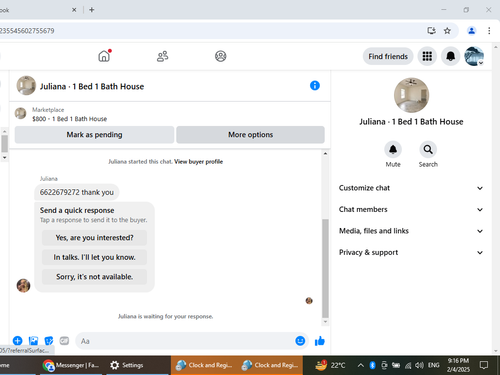Attach a photo with the image icon
The image size is (500, 375).
point(33,341)
